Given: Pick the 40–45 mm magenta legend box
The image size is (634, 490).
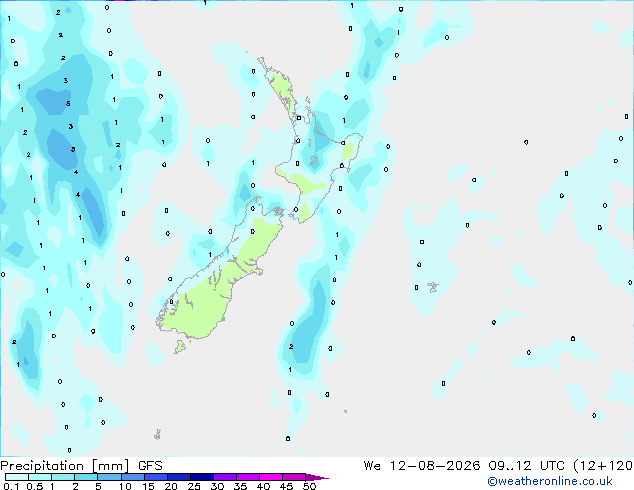Looking at the screenshot, I should (x=271, y=477).
